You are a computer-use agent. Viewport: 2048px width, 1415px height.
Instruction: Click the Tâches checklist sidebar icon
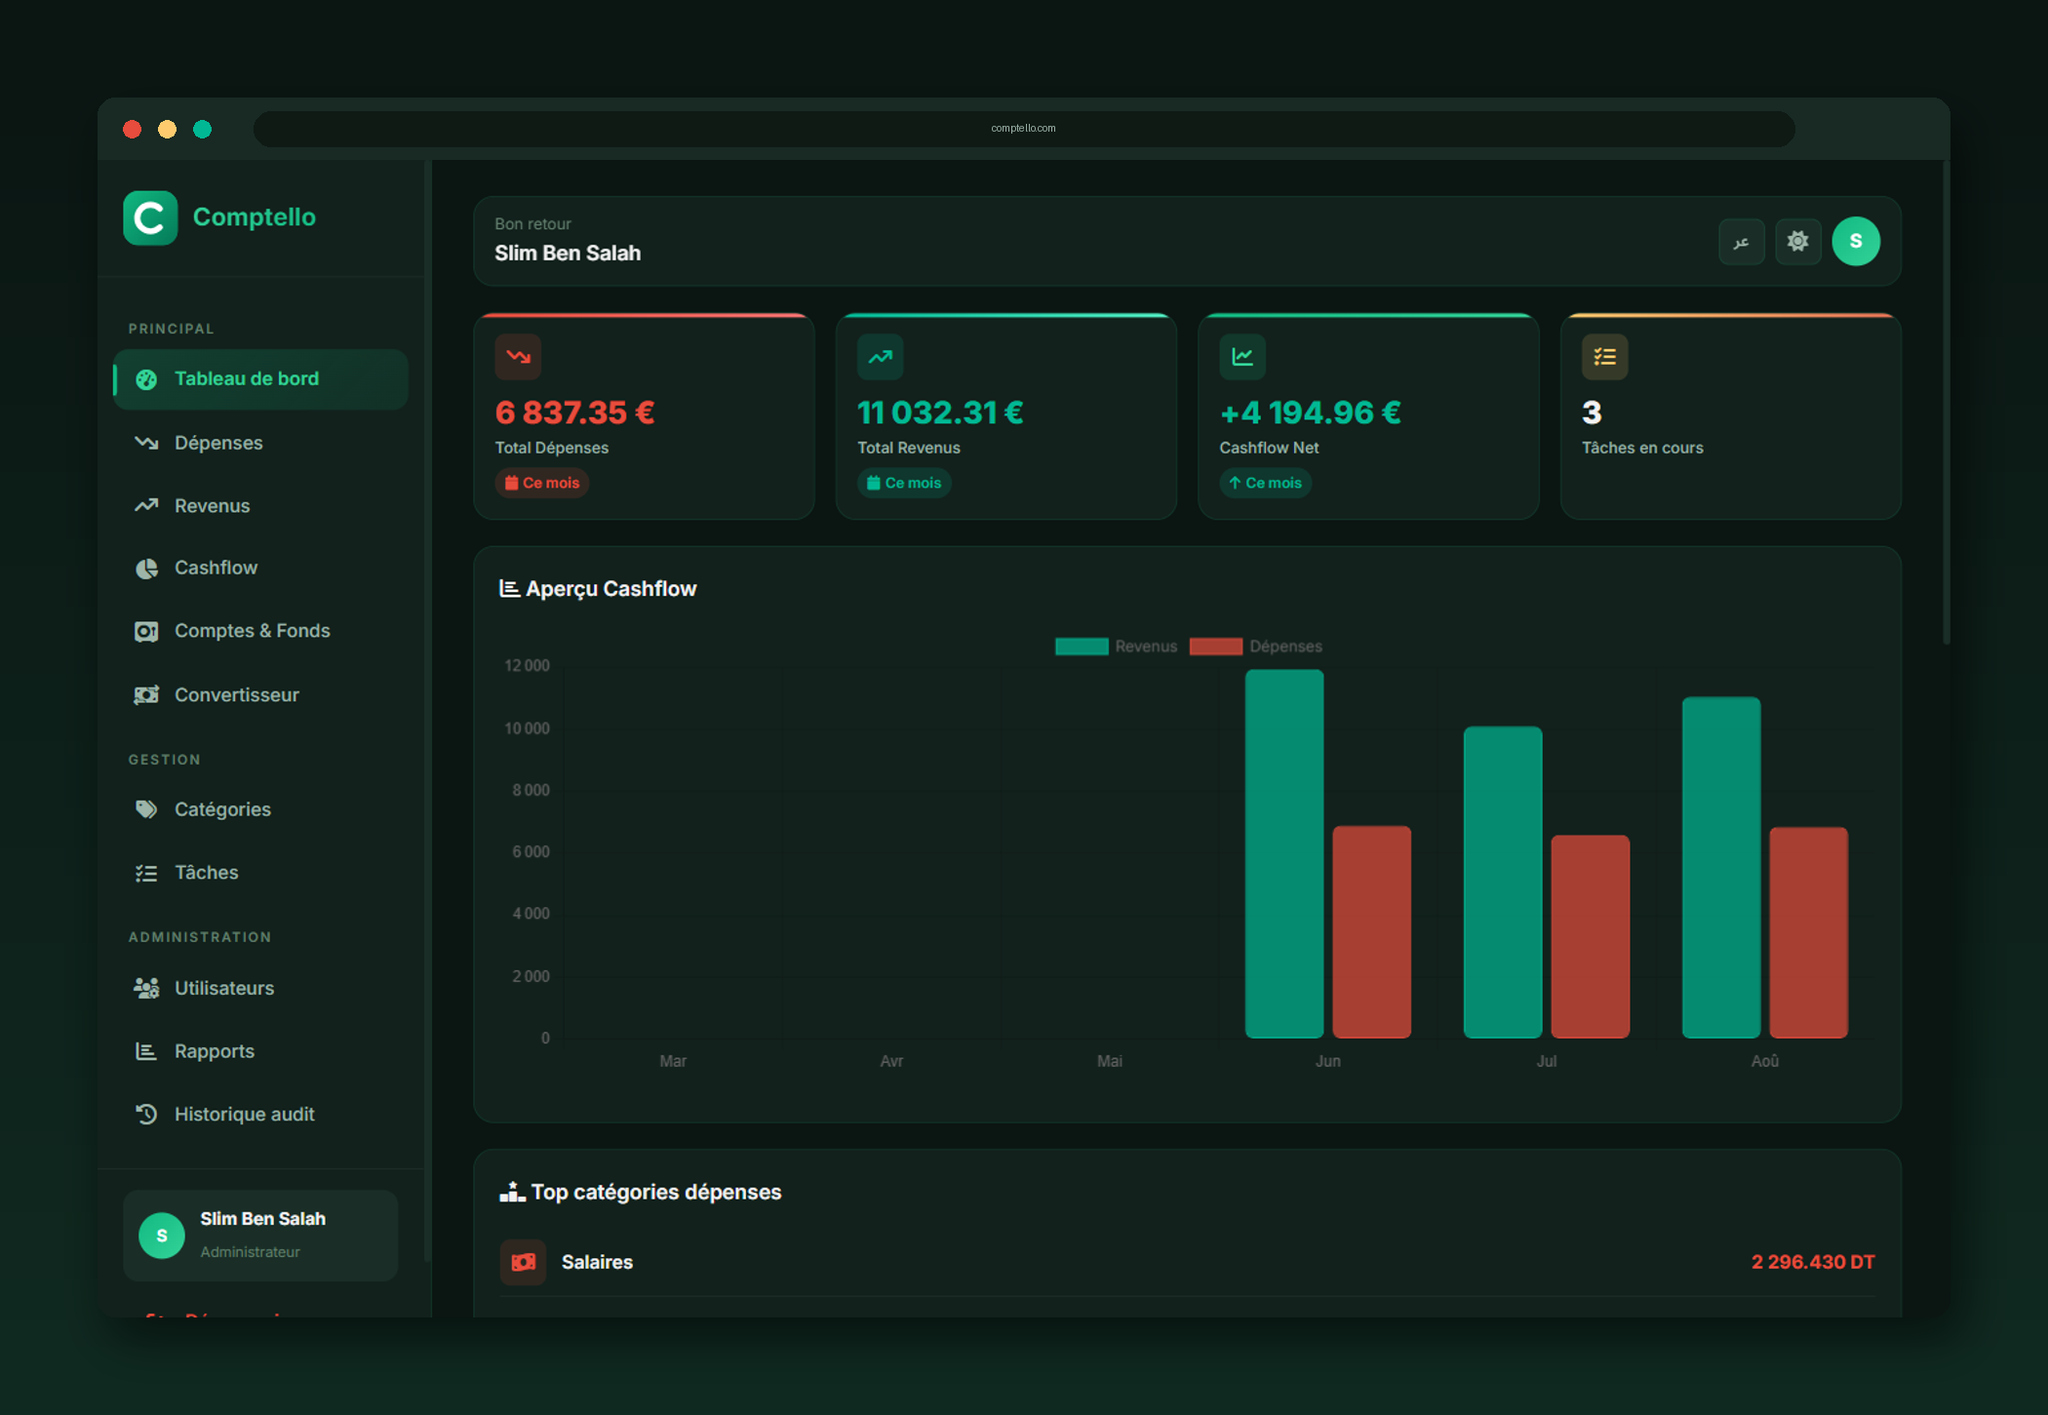(x=146, y=873)
